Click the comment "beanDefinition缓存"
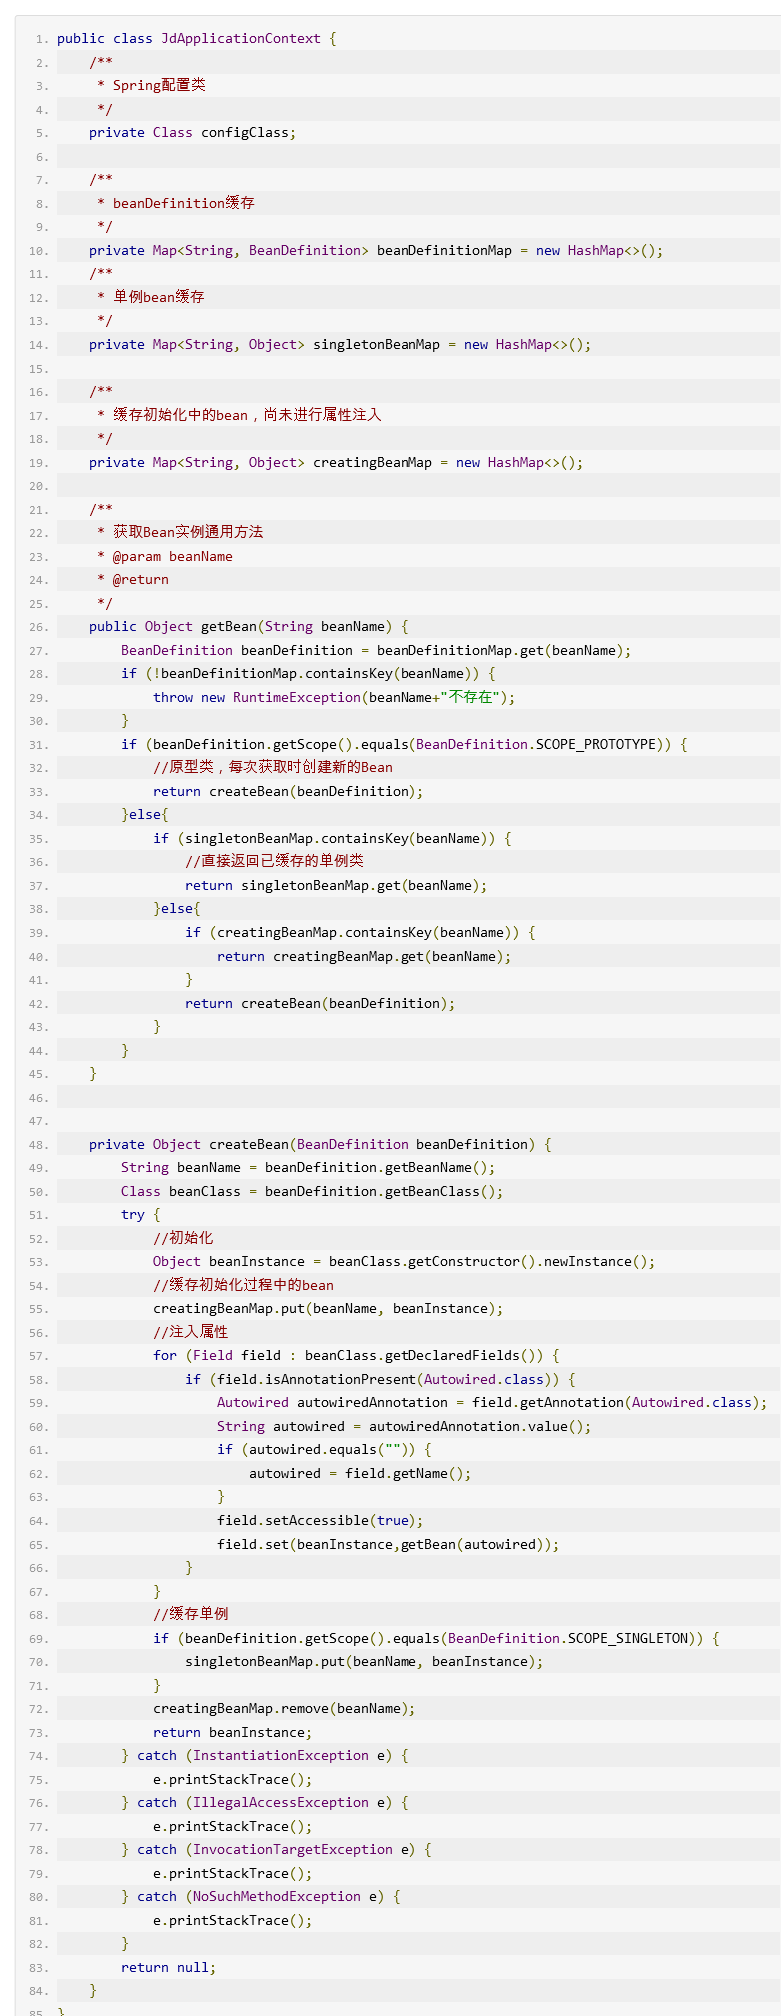 point(184,203)
